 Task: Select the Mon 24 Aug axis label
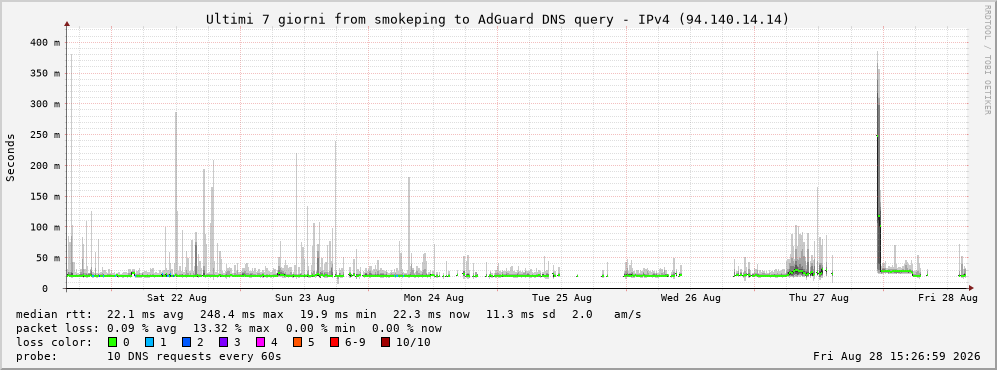tap(434, 298)
